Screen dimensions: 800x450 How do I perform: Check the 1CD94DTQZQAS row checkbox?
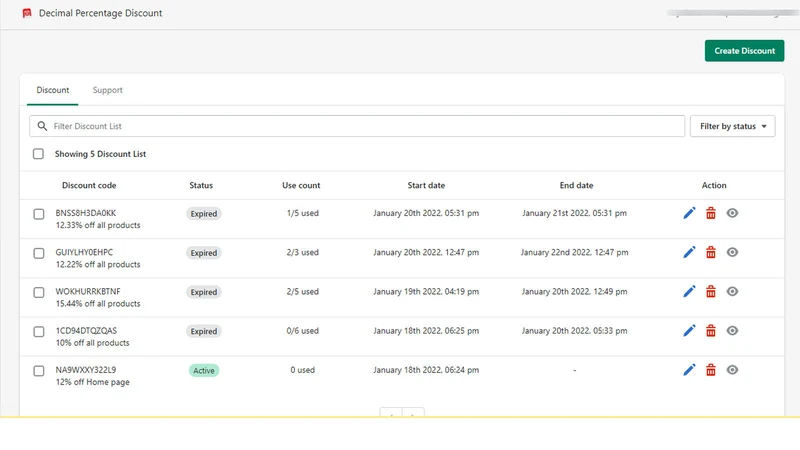[x=39, y=332]
